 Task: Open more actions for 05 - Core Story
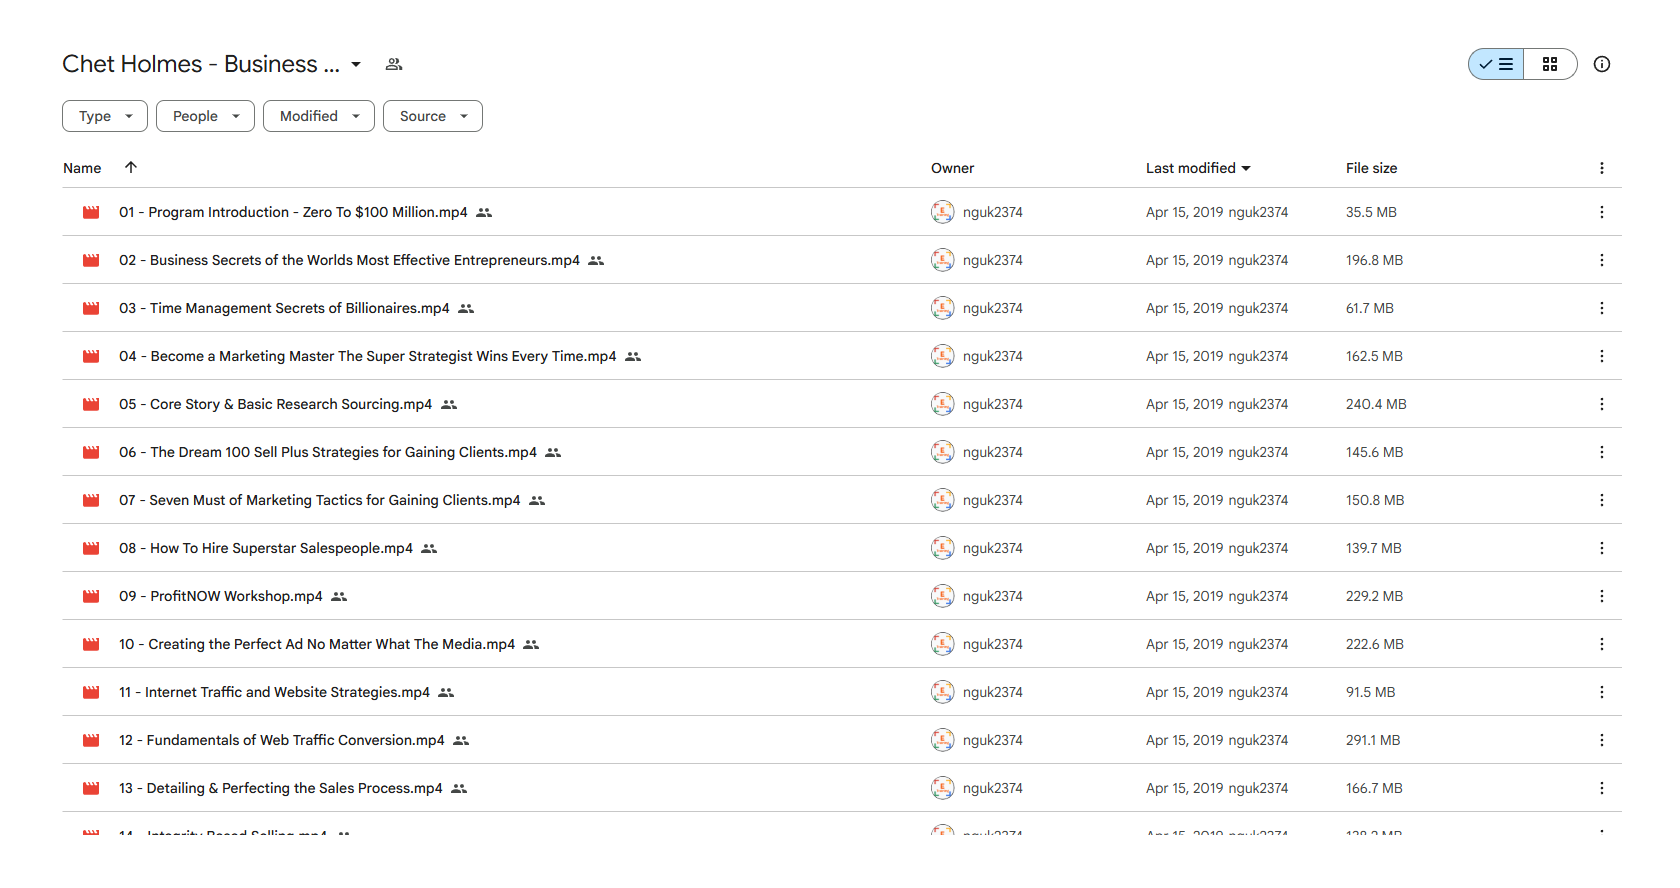click(1602, 404)
